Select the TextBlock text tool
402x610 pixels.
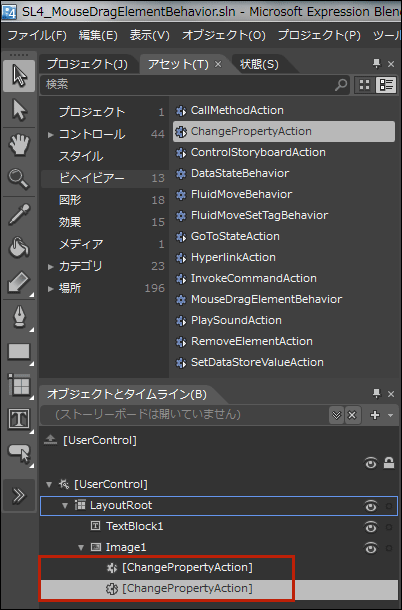tap(19, 419)
